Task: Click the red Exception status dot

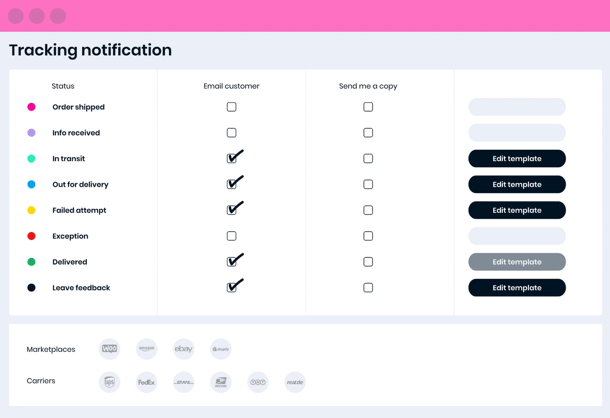Action: coord(32,236)
